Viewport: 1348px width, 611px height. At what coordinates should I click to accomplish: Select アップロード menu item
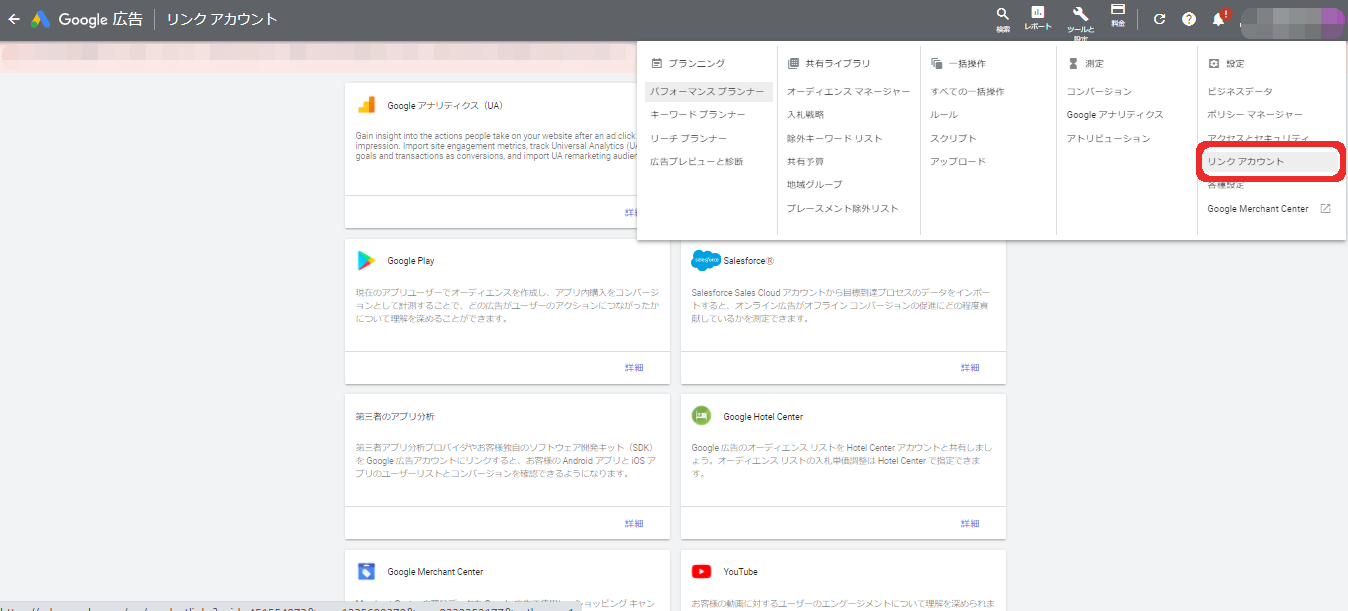click(x=958, y=161)
